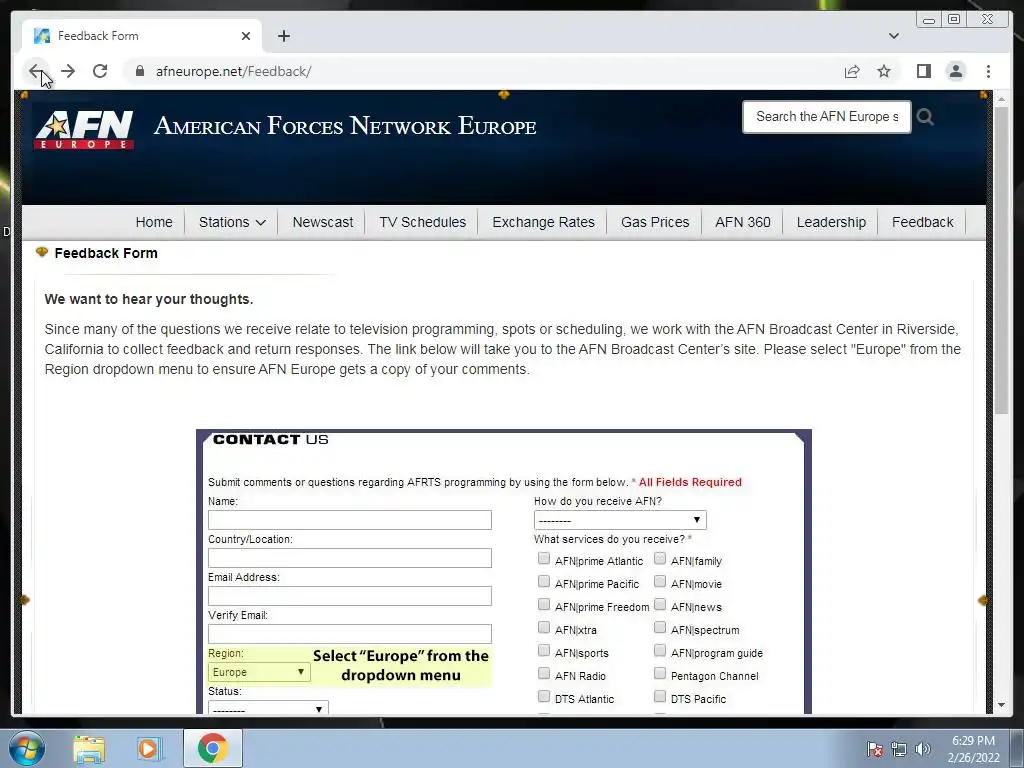This screenshot has height=768, width=1024.
Task: Open the network icon in system tray
Action: (899, 748)
